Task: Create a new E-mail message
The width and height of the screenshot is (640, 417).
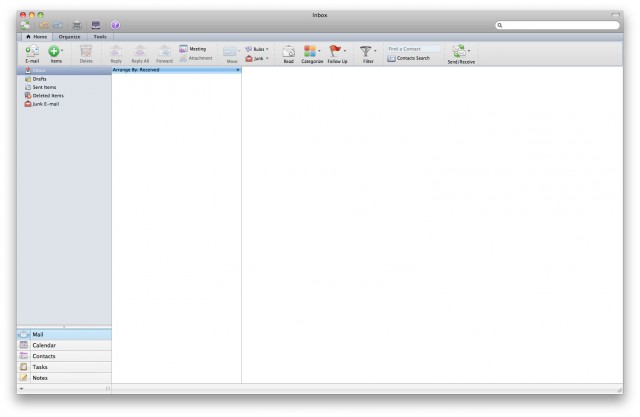Action: 32,51
